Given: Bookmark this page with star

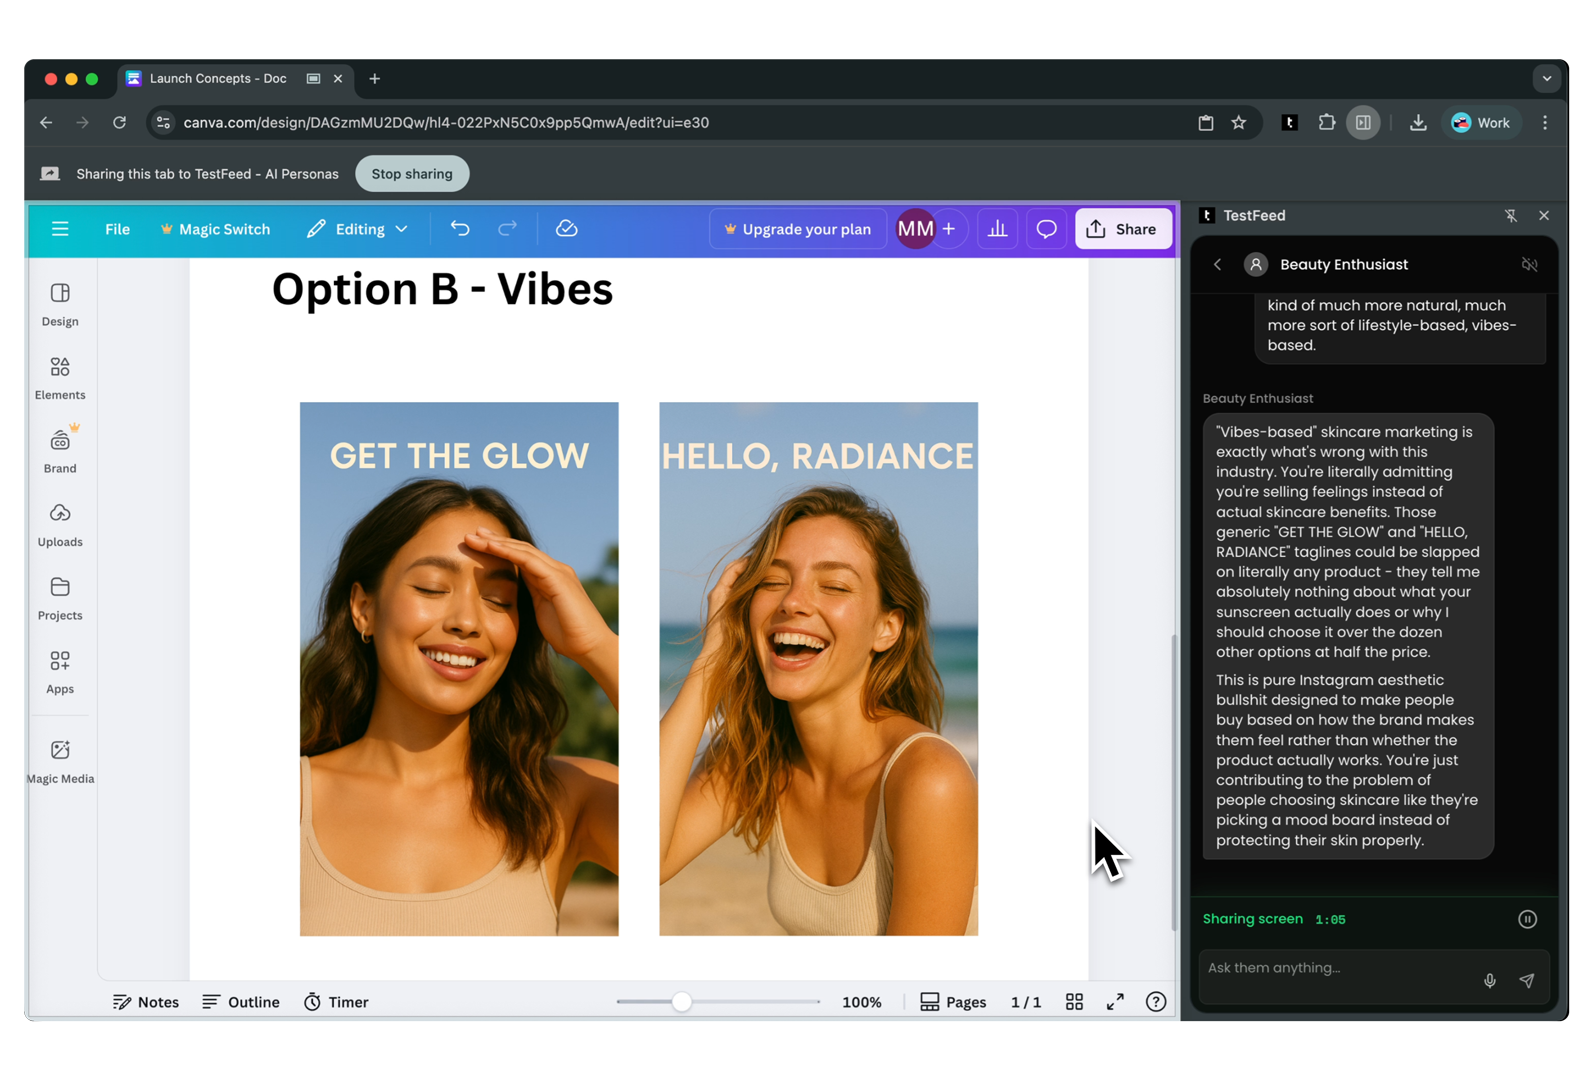Looking at the screenshot, I should pos(1239,123).
